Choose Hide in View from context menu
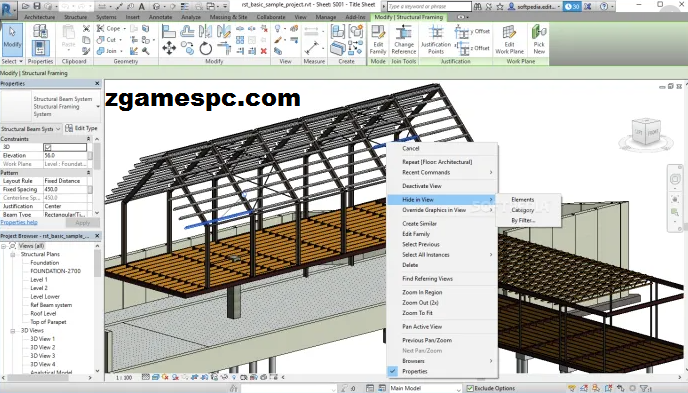This screenshot has height=393, width=688. [441, 200]
